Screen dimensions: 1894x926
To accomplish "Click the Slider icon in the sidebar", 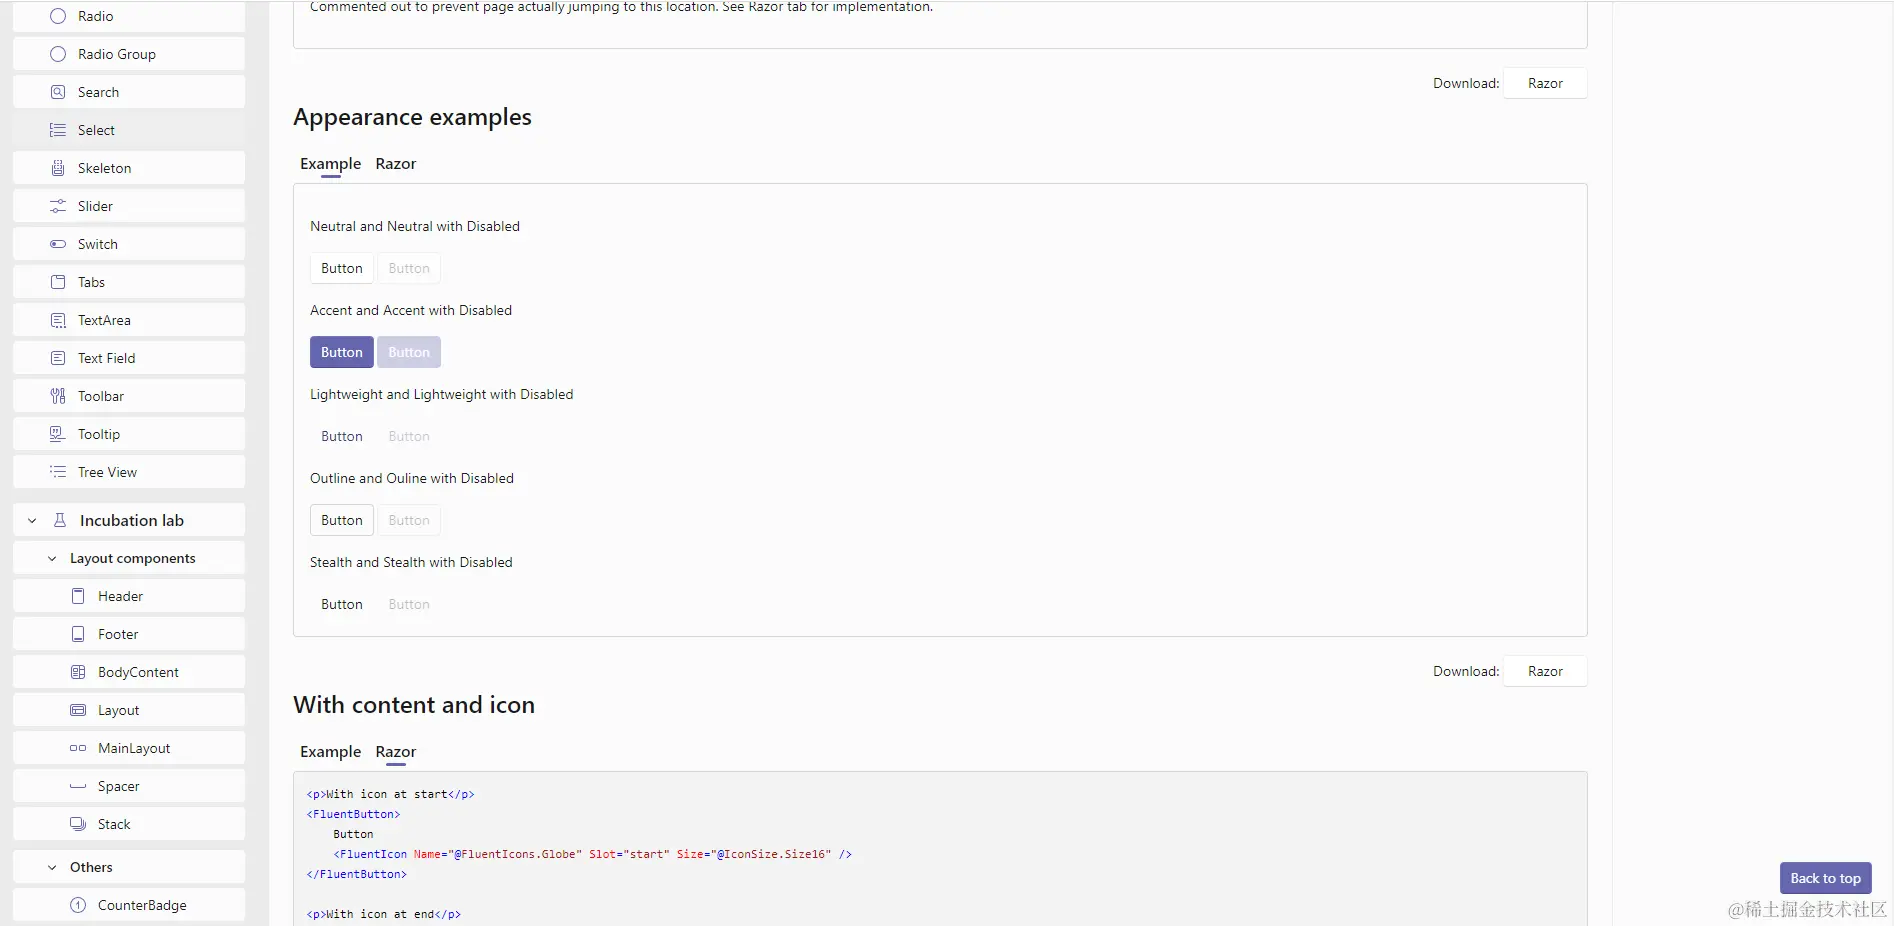I will coord(58,206).
